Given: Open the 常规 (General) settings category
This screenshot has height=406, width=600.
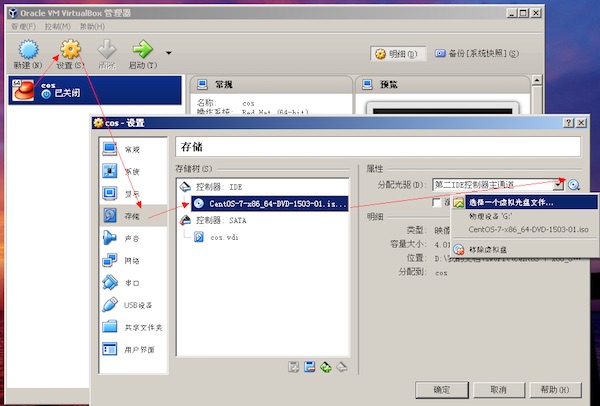Looking at the screenshot, I should point(133,149).
